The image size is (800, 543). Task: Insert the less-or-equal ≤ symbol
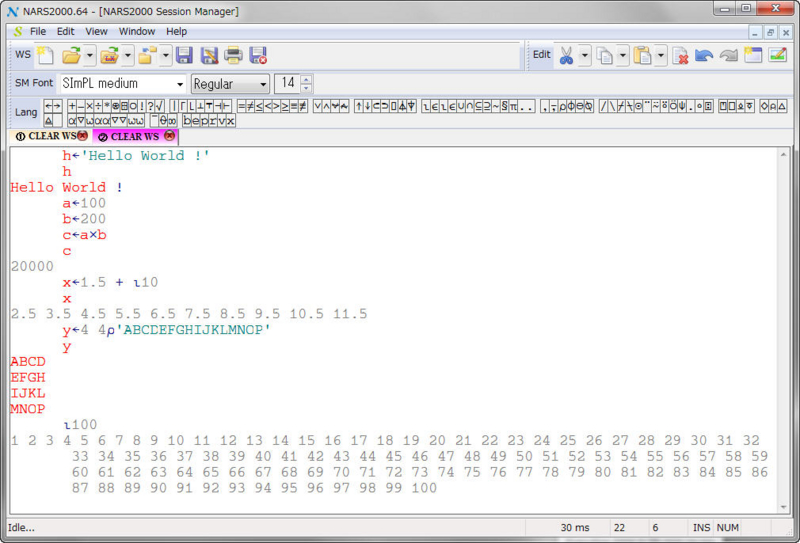pos(259,106)
